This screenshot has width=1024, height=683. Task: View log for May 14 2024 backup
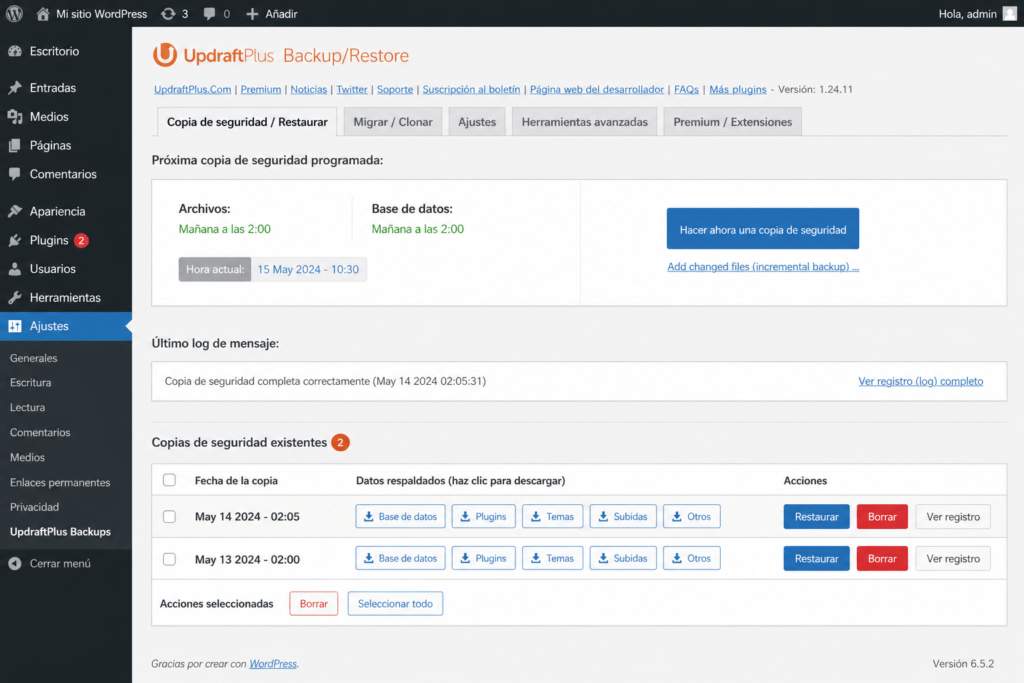[953, 516]
